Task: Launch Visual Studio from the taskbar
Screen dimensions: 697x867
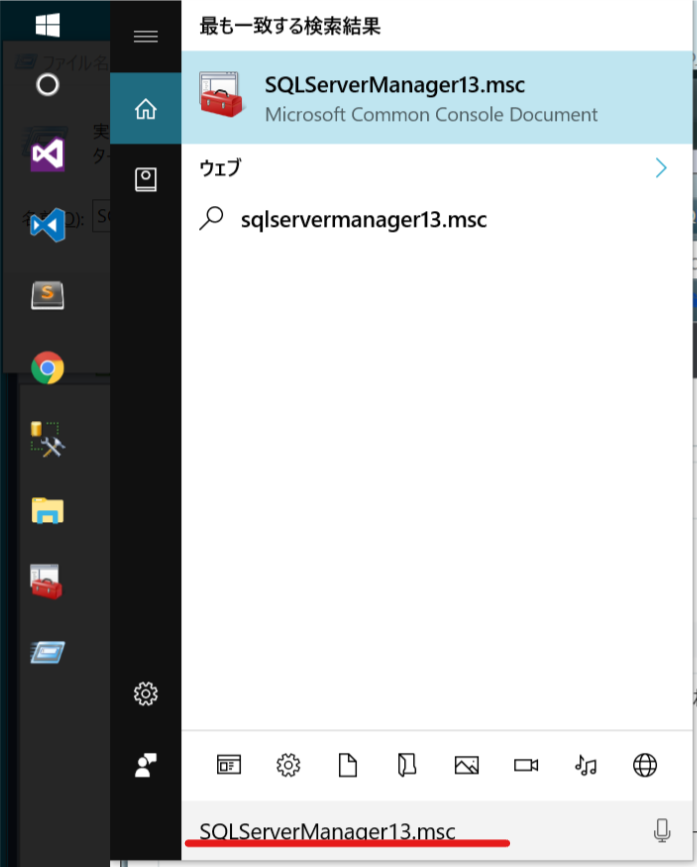Action: tap(48, 154)
